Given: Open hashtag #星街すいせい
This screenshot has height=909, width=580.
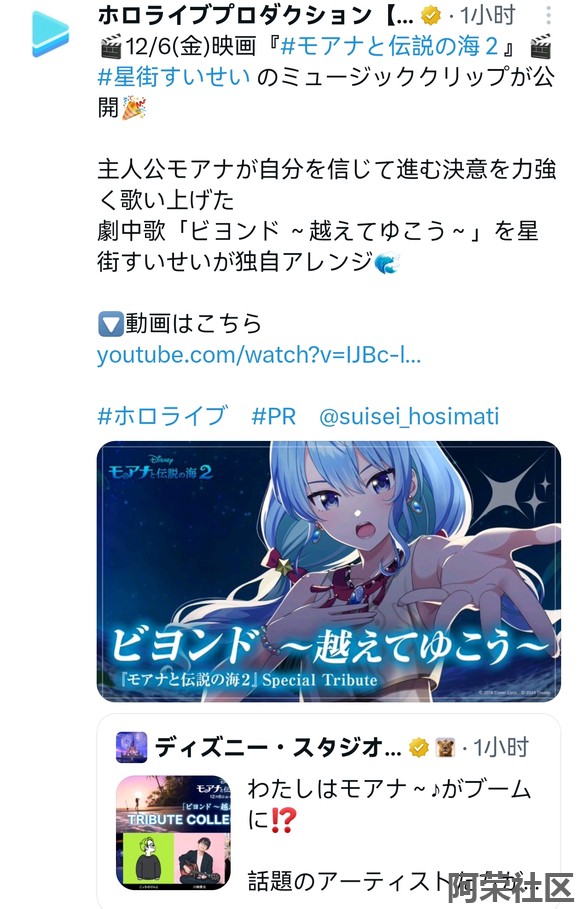Looking at the screenshot, I should (x=174, y=77).
